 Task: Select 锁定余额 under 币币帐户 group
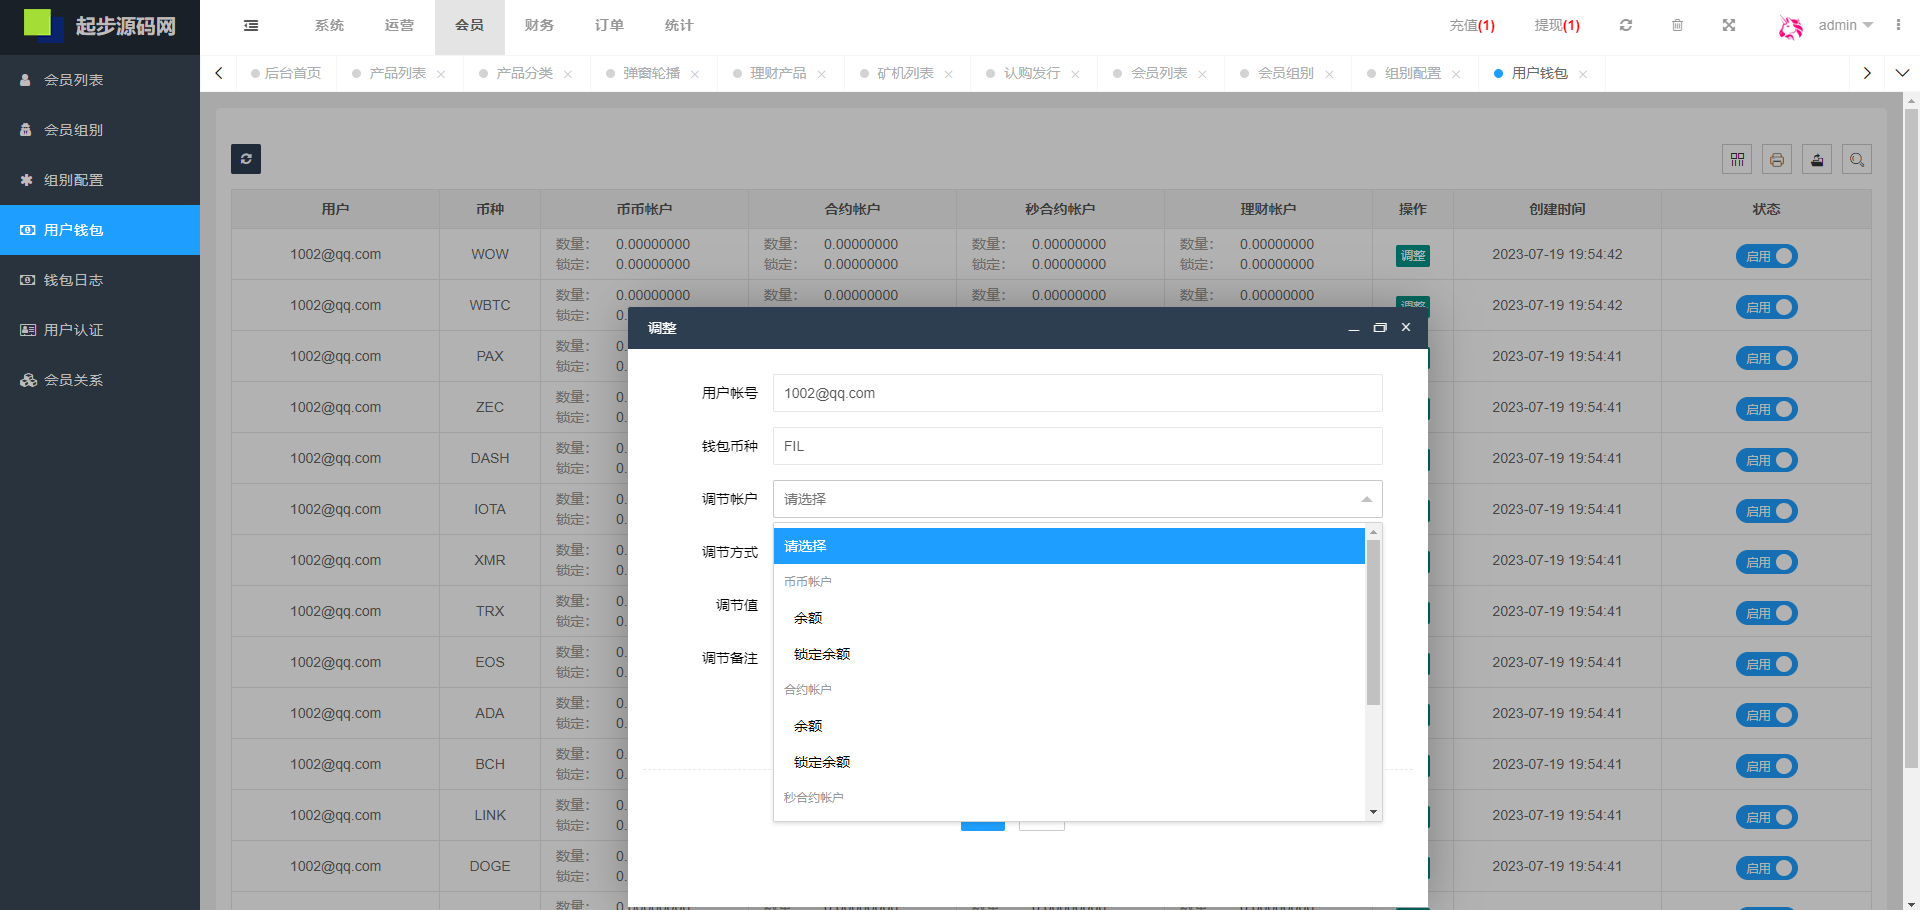click(x=822, y=654)
